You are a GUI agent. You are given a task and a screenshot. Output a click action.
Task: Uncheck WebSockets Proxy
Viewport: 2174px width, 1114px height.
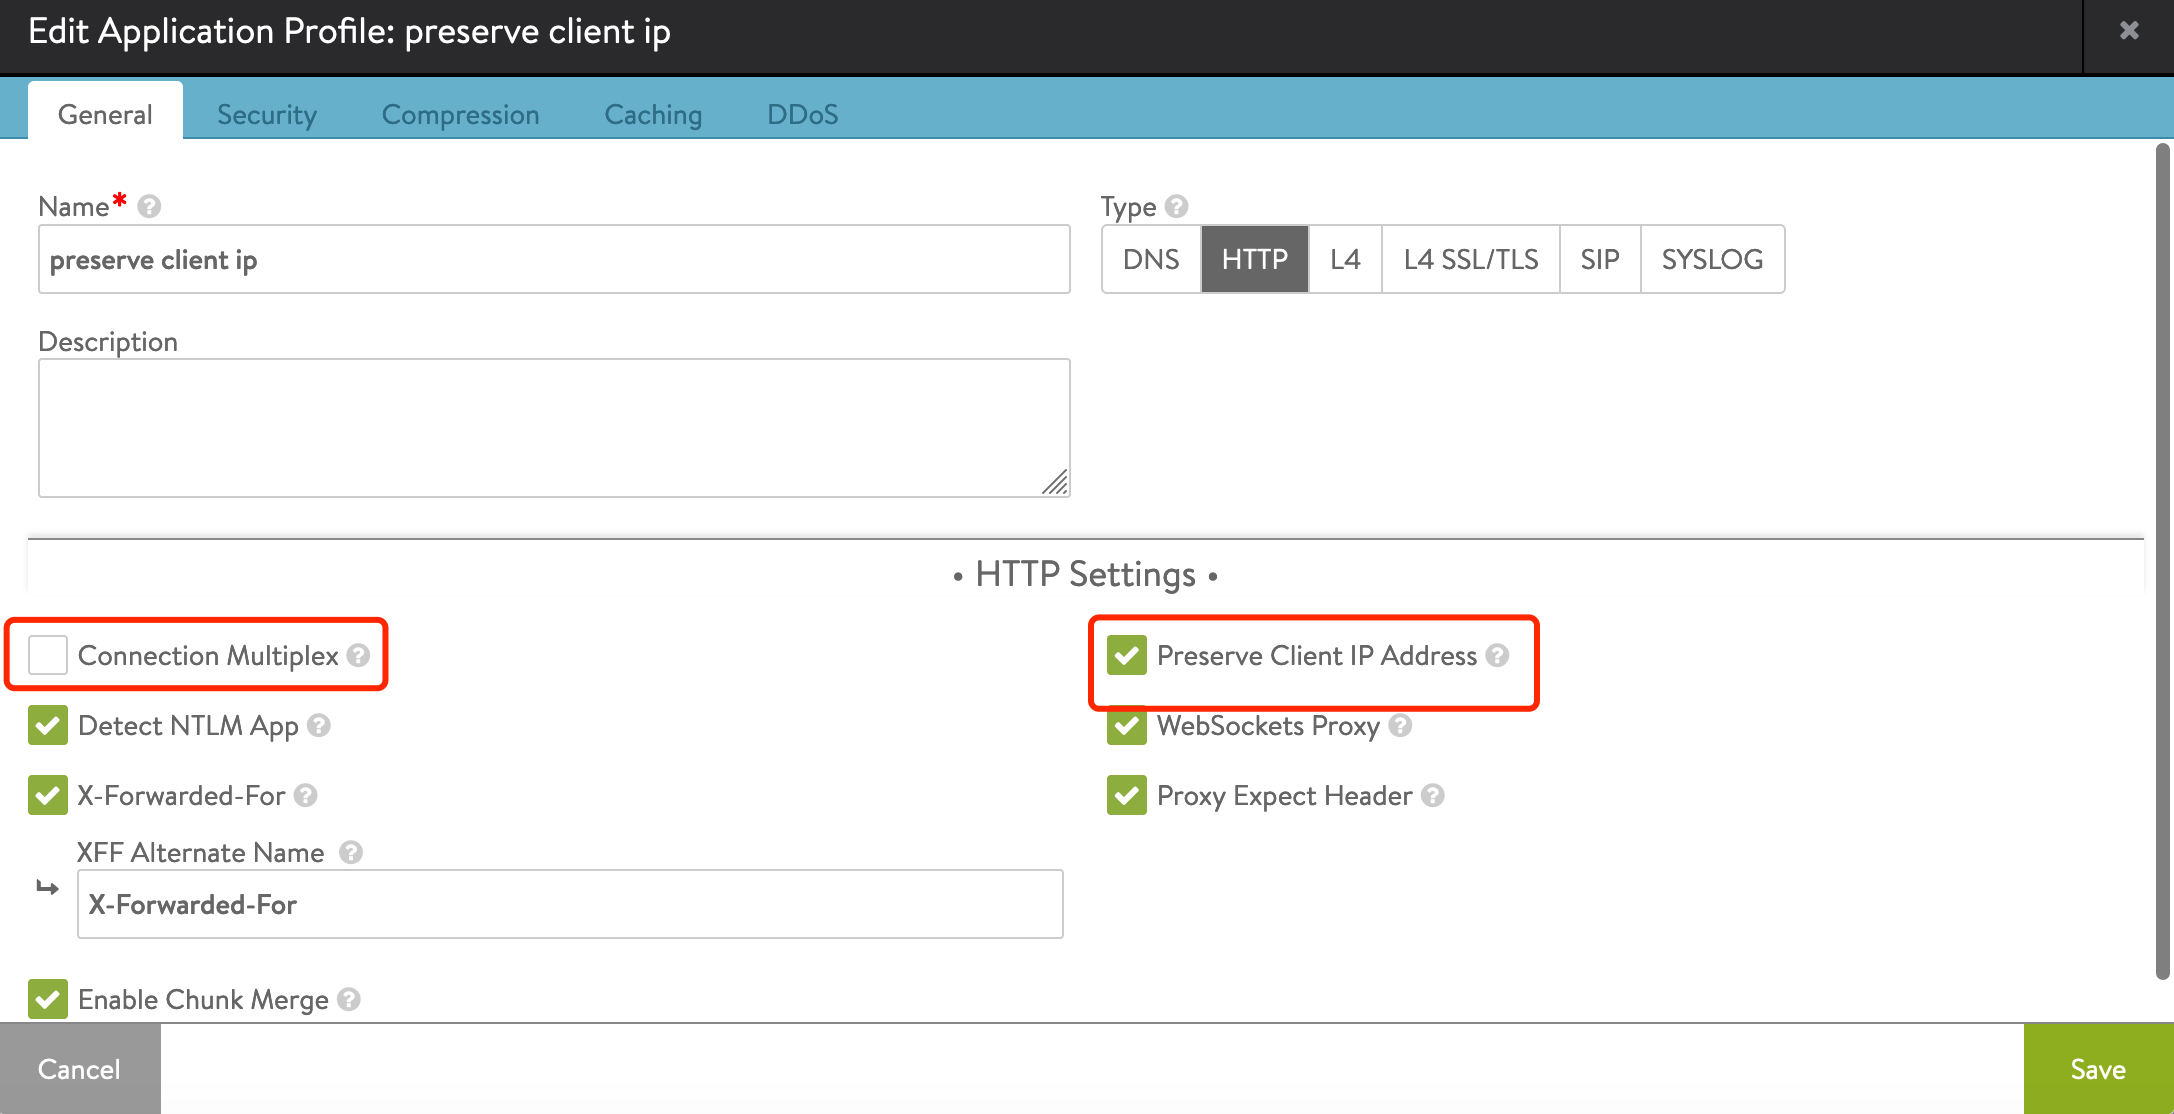coord(1127,725)
